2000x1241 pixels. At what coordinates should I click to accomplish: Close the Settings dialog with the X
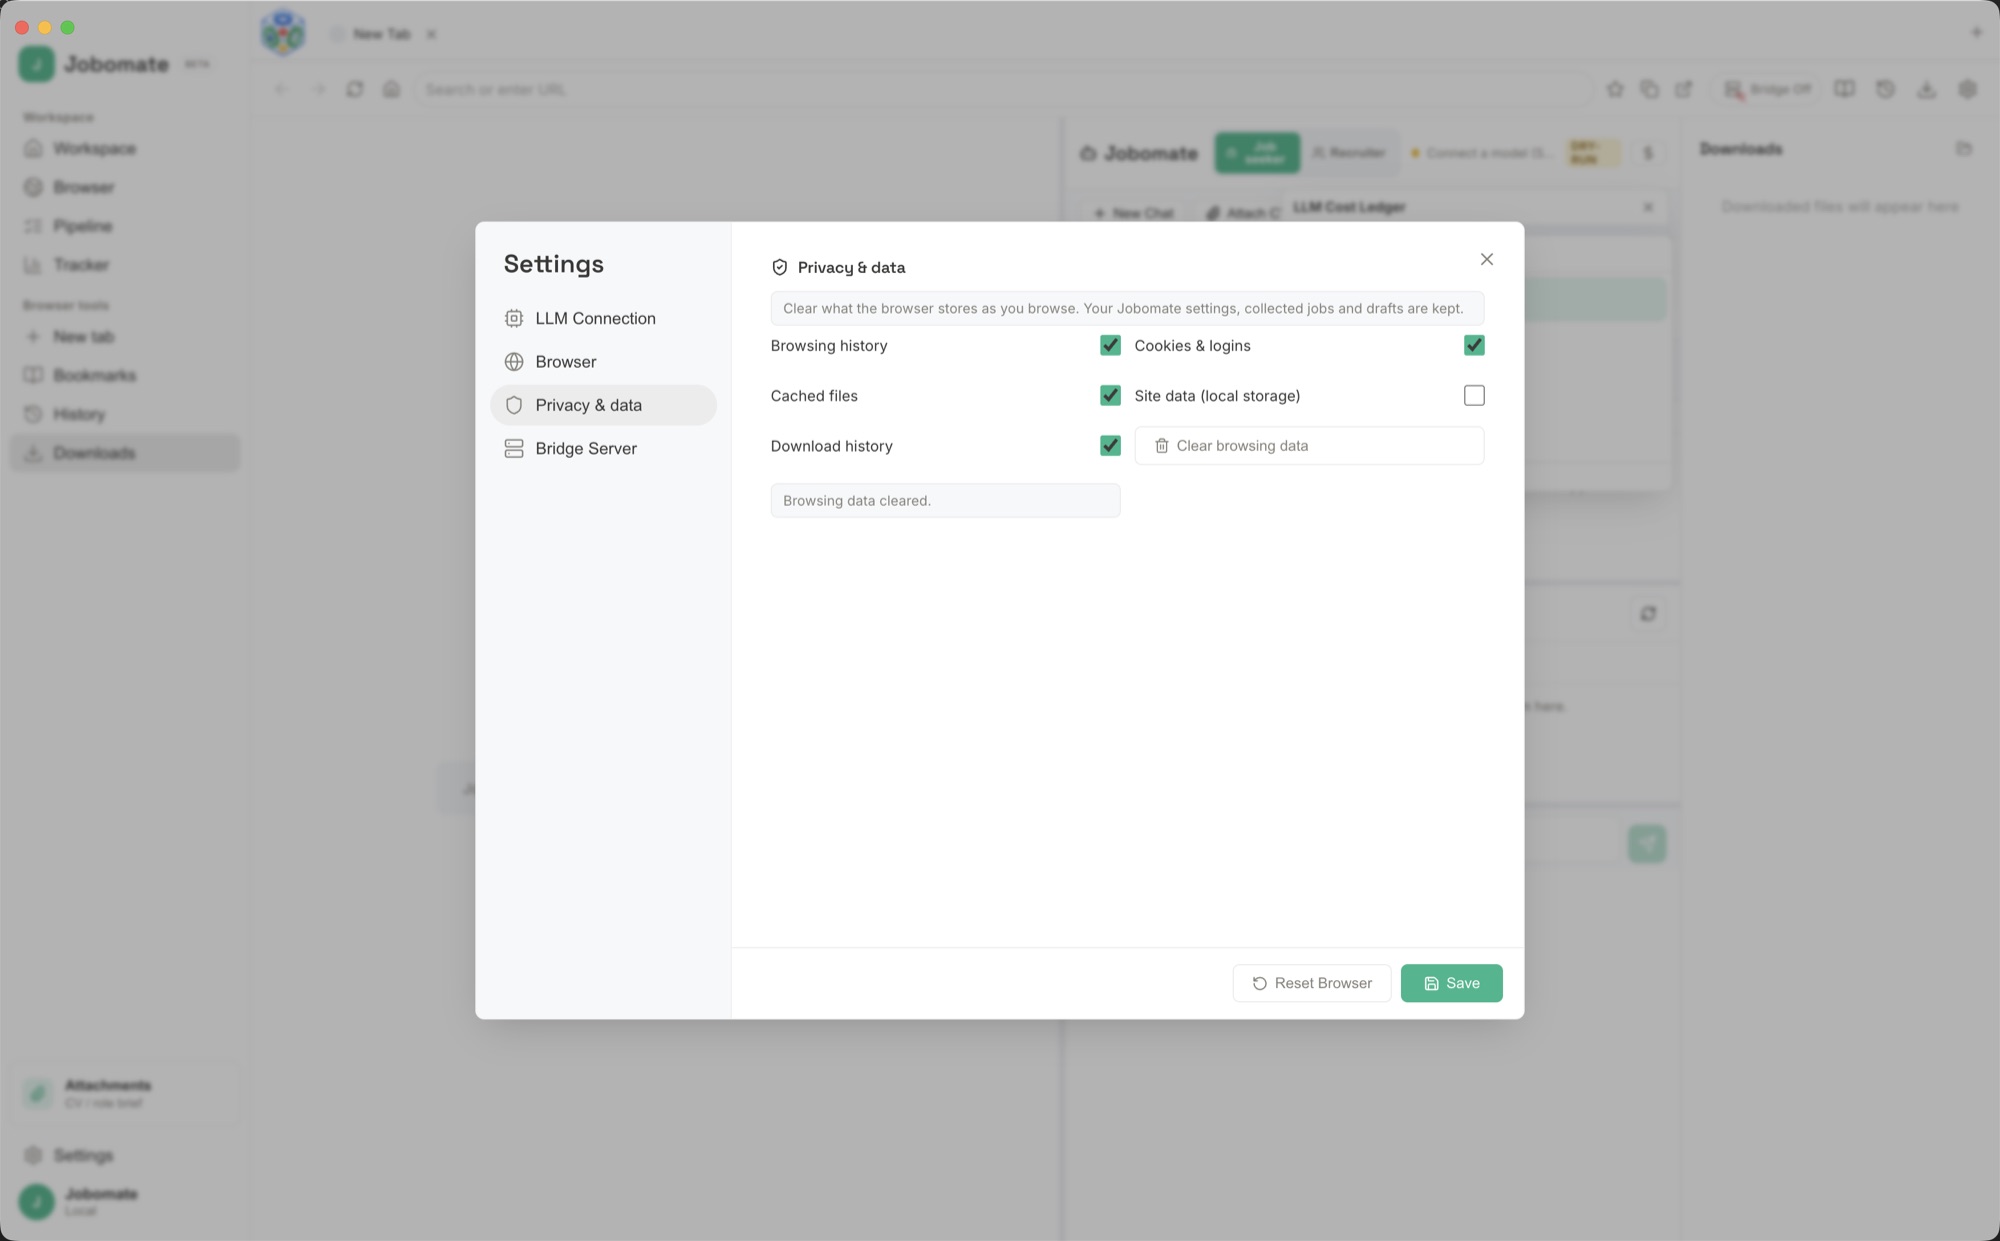tap(1486, 259)
